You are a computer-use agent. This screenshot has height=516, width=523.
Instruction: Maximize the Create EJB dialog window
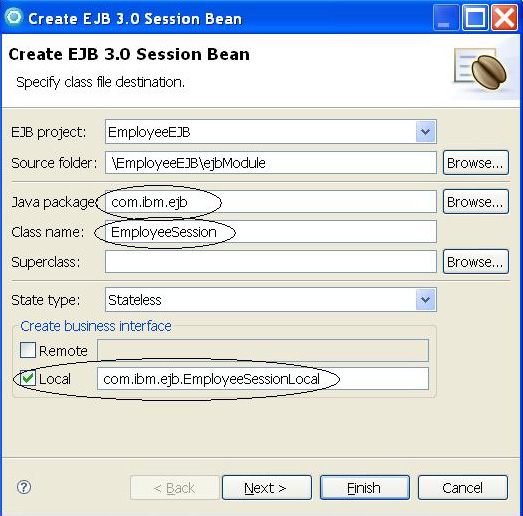[x=475, y=18]
